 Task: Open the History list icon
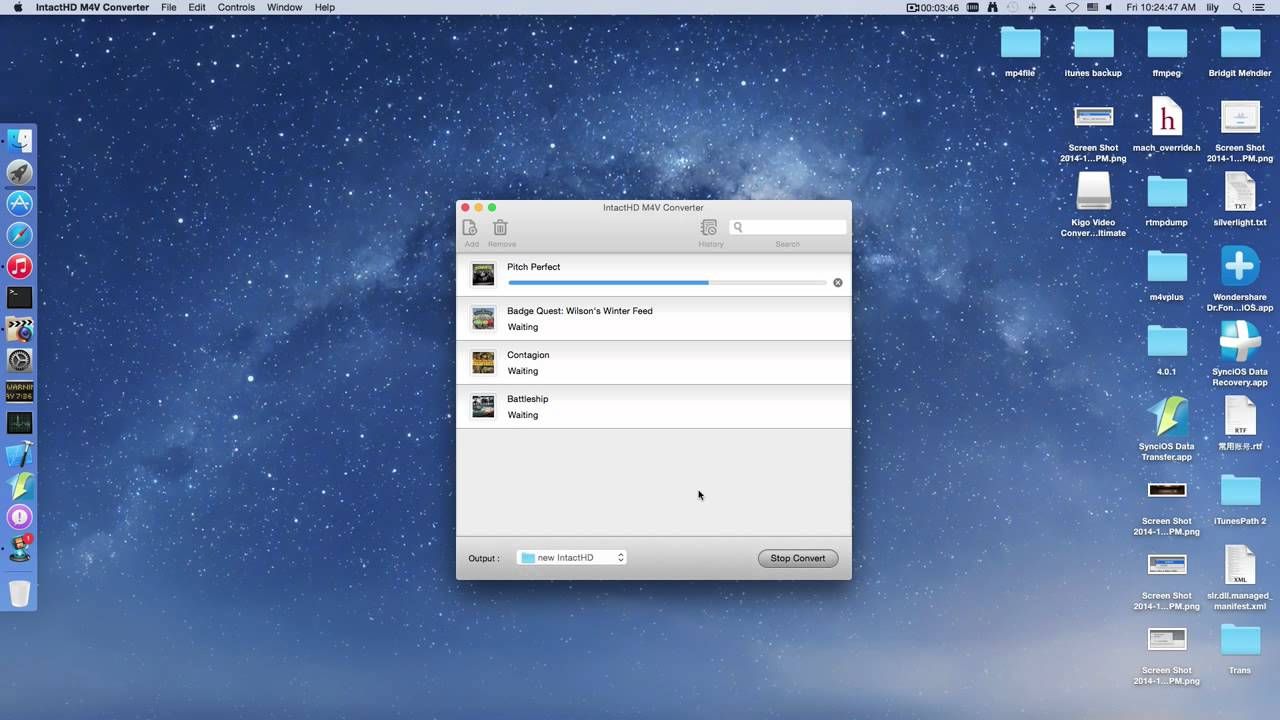coord(709,228)
